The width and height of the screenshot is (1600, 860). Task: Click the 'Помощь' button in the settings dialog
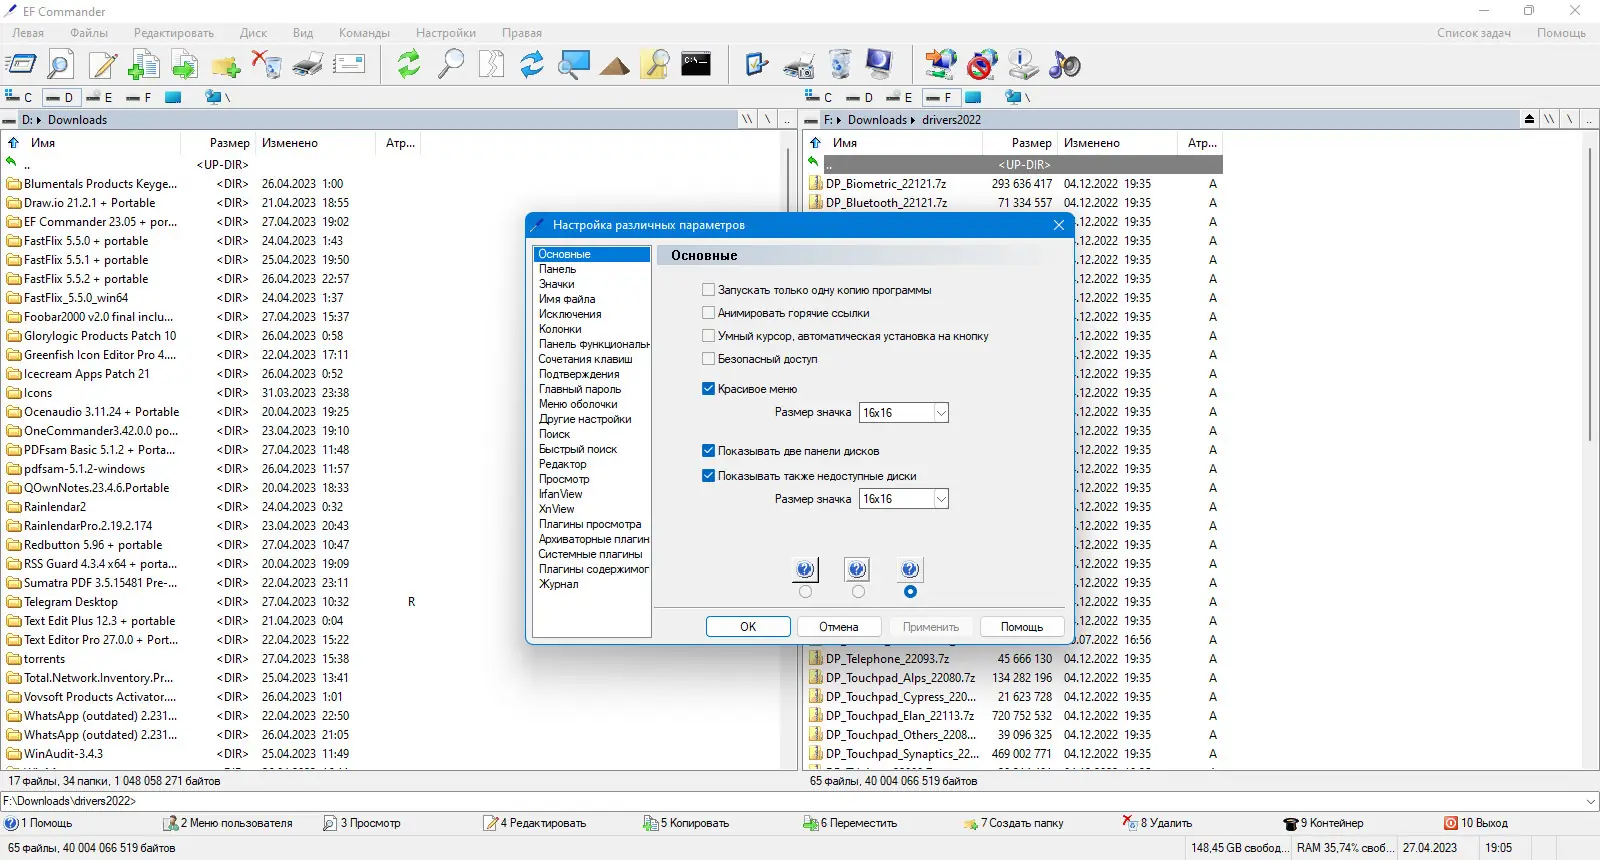coord(1022,627)
